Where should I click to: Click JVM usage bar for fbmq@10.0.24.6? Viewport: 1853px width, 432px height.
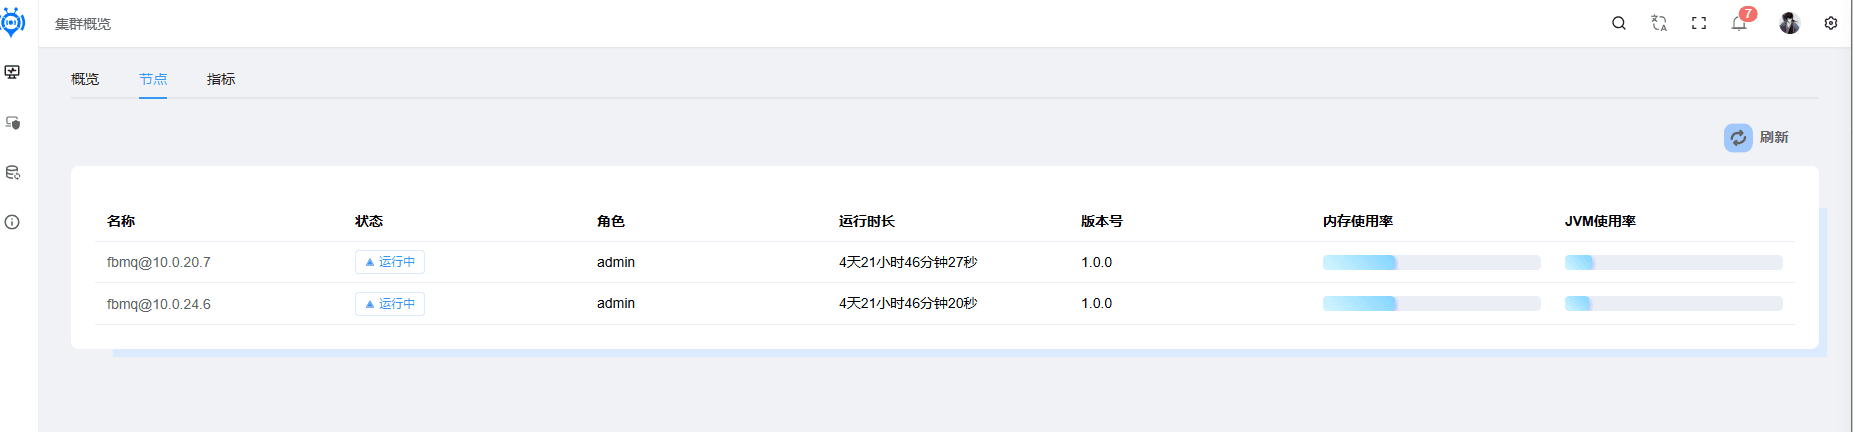1673,303
